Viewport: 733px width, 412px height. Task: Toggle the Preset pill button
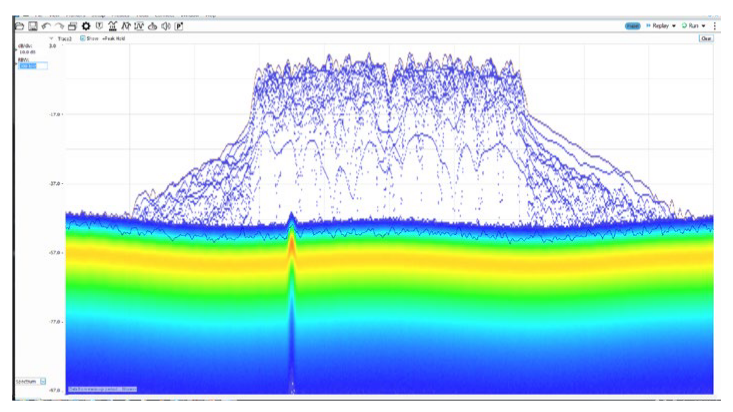point(632,25)
